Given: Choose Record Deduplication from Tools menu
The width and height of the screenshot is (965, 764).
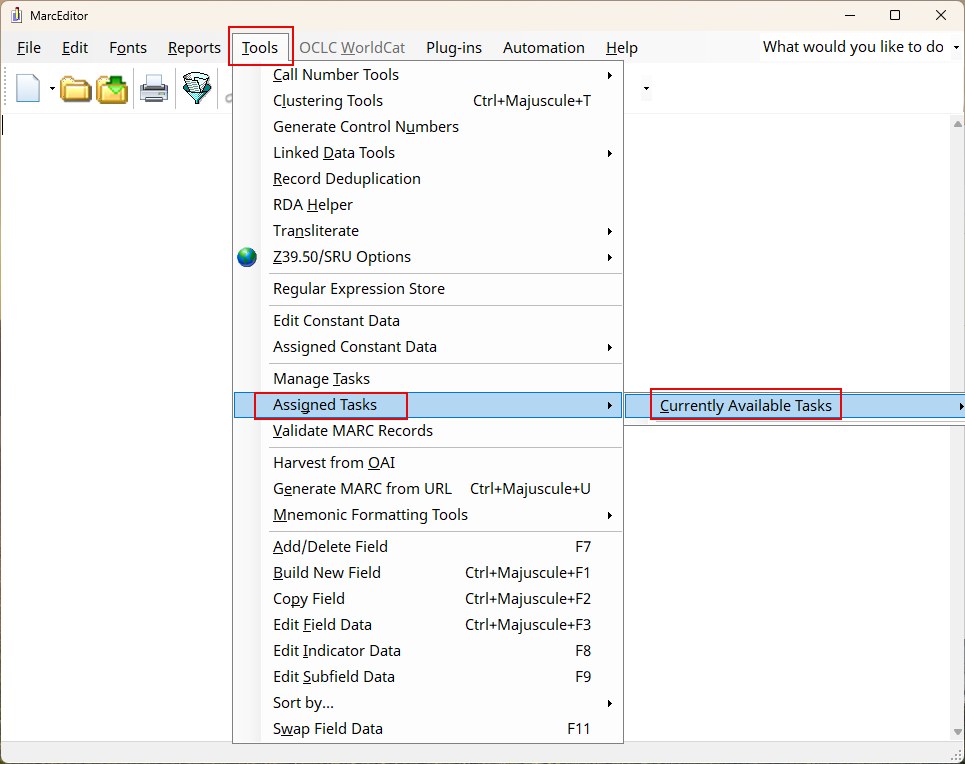Looking at the screenshot, I should (x=346, y=179).
